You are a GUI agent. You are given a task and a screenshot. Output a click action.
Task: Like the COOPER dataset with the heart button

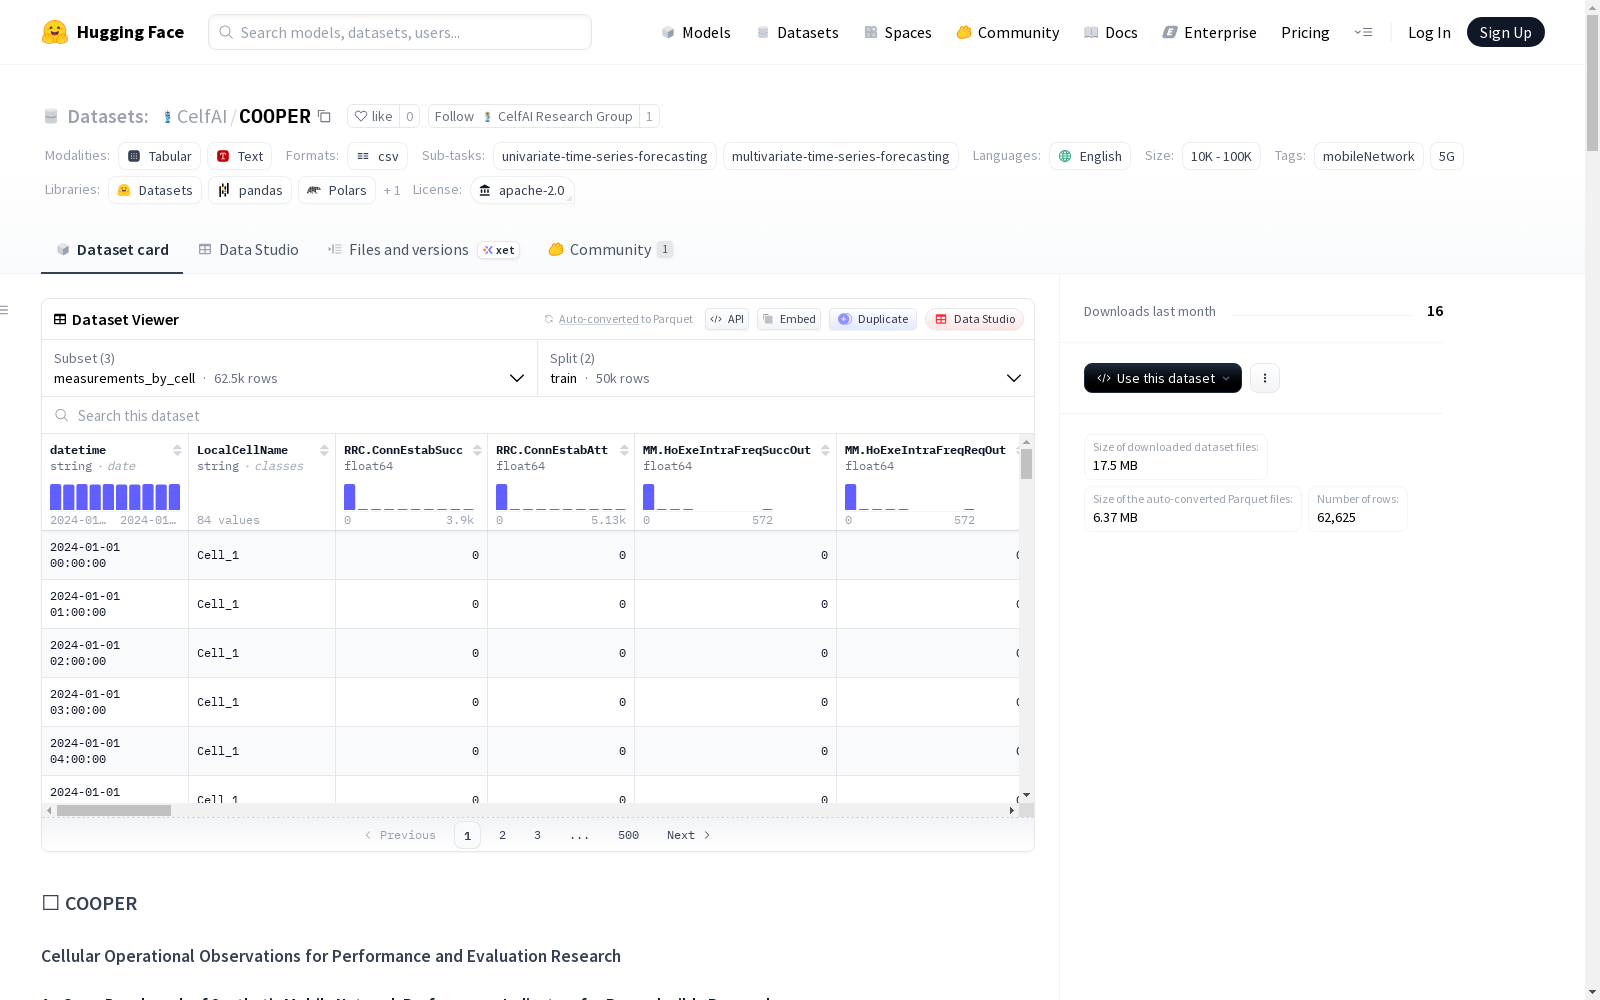tap(373, 116)
